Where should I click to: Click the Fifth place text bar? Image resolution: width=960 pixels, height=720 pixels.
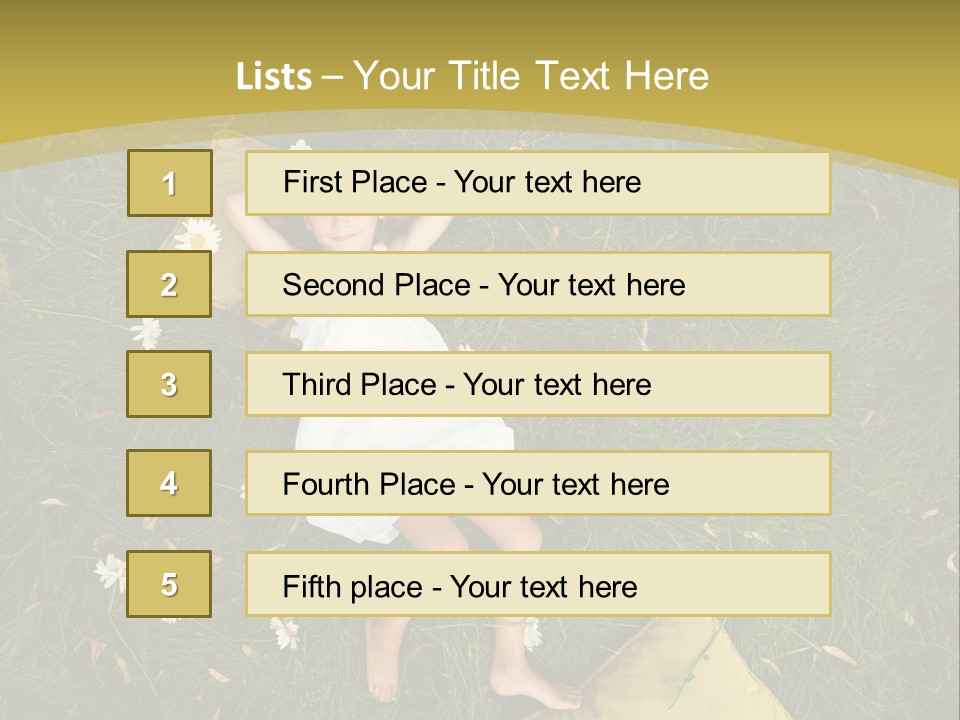click(538, 584)
